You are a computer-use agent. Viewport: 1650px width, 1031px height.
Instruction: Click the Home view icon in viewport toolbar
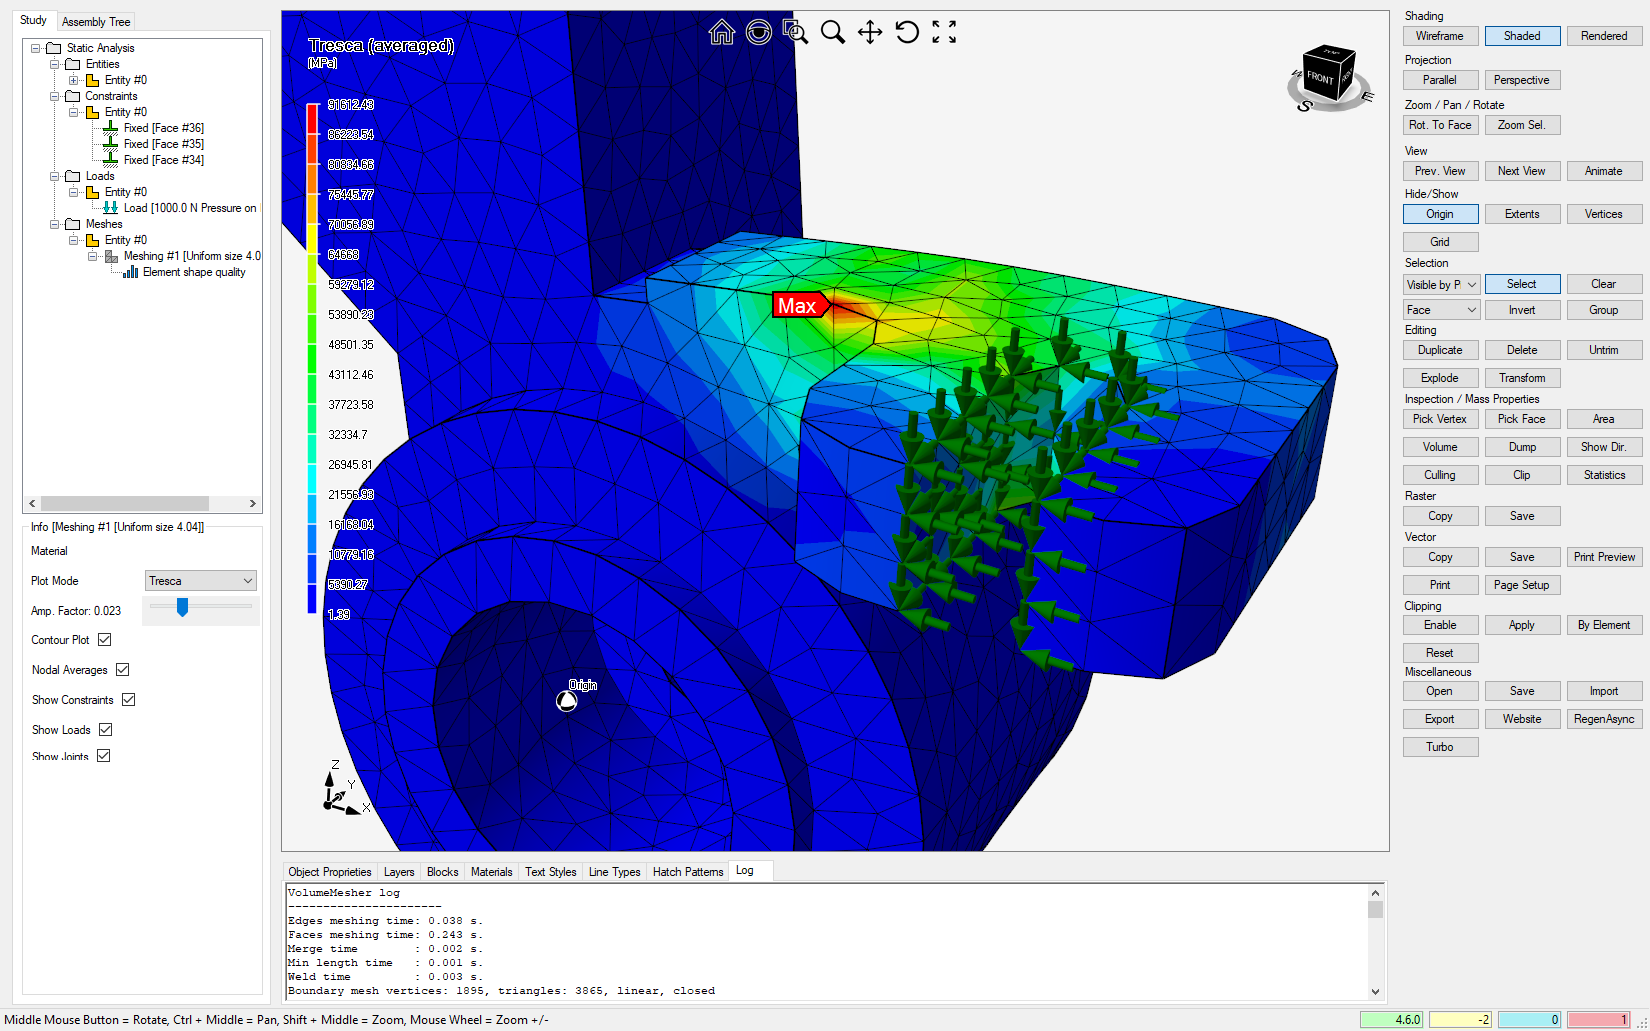(x=721, y=33)
